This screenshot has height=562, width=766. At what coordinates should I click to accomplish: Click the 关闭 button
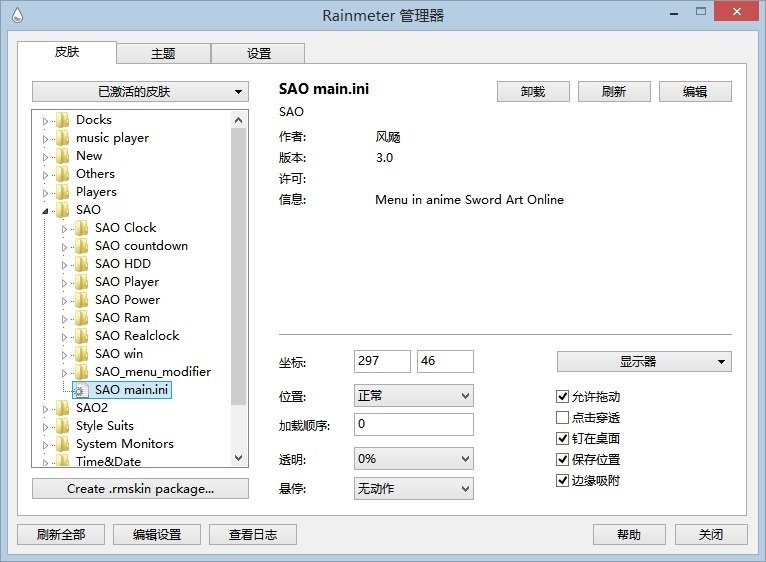711,535
